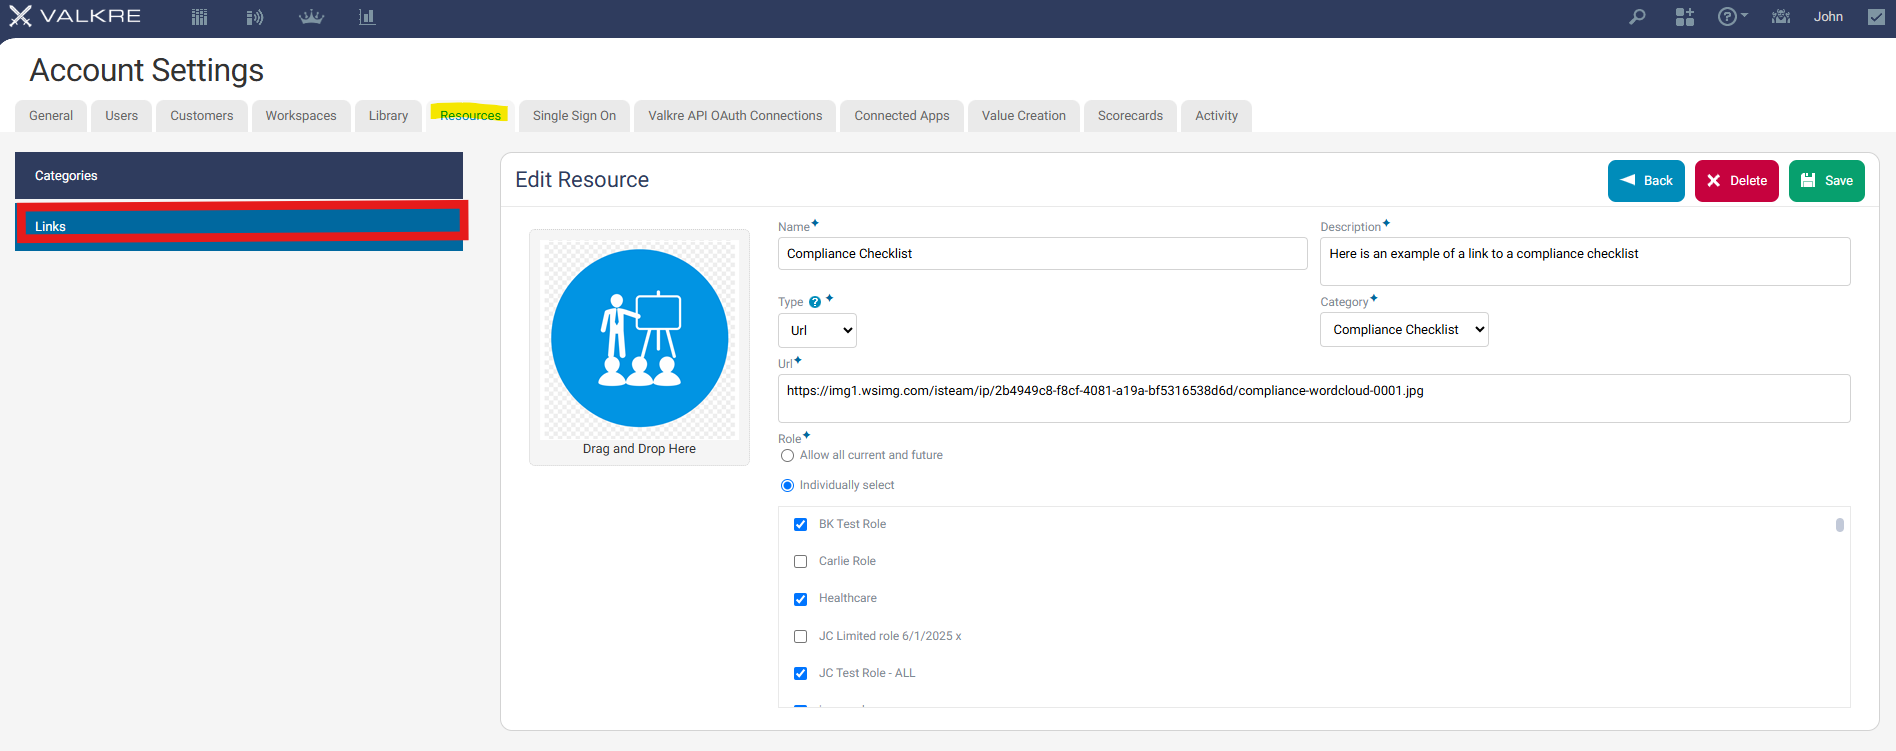Open the Value Creation tab
The height and width of the screenshot is (751, 1896).
[1024, 116]
